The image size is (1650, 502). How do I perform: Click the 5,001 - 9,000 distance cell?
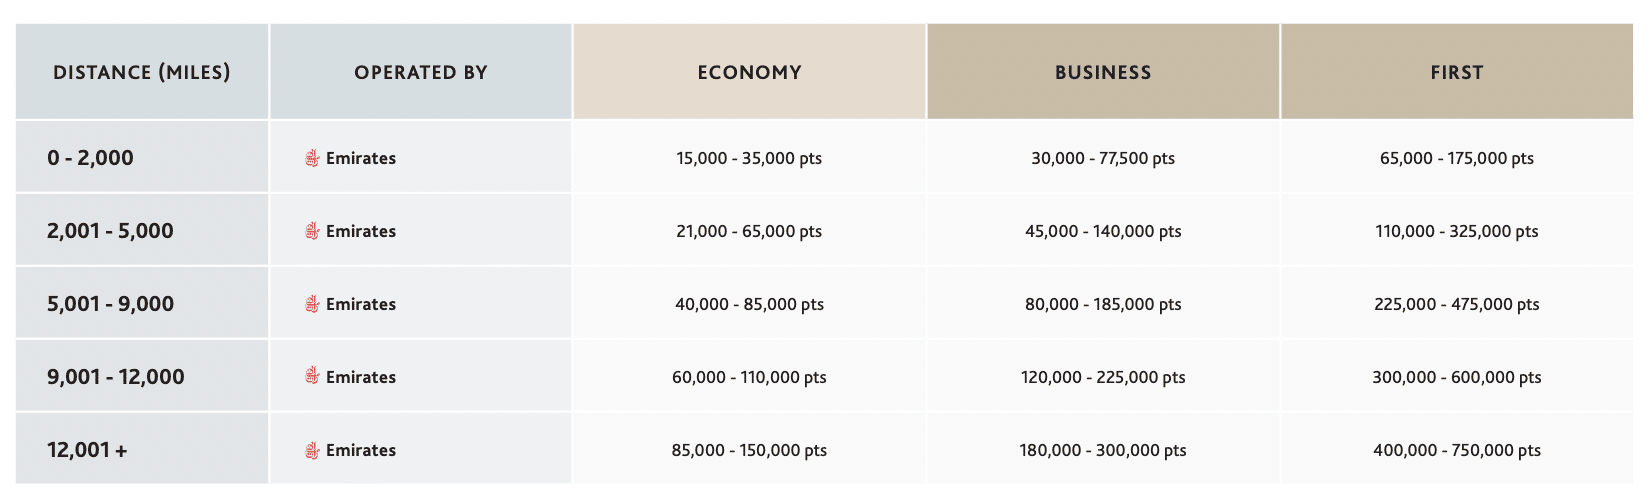tap(110, 304)
